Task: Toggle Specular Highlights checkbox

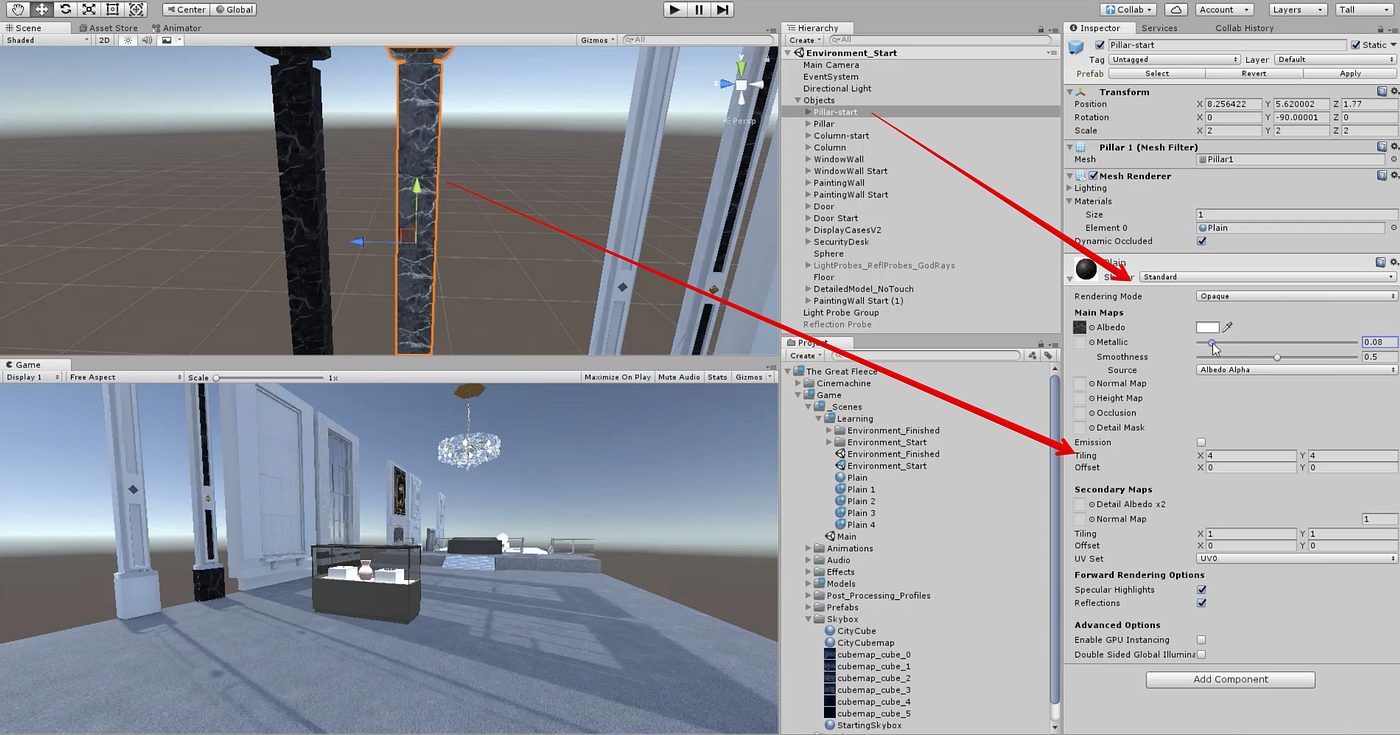Action: tap(1201, 590)
